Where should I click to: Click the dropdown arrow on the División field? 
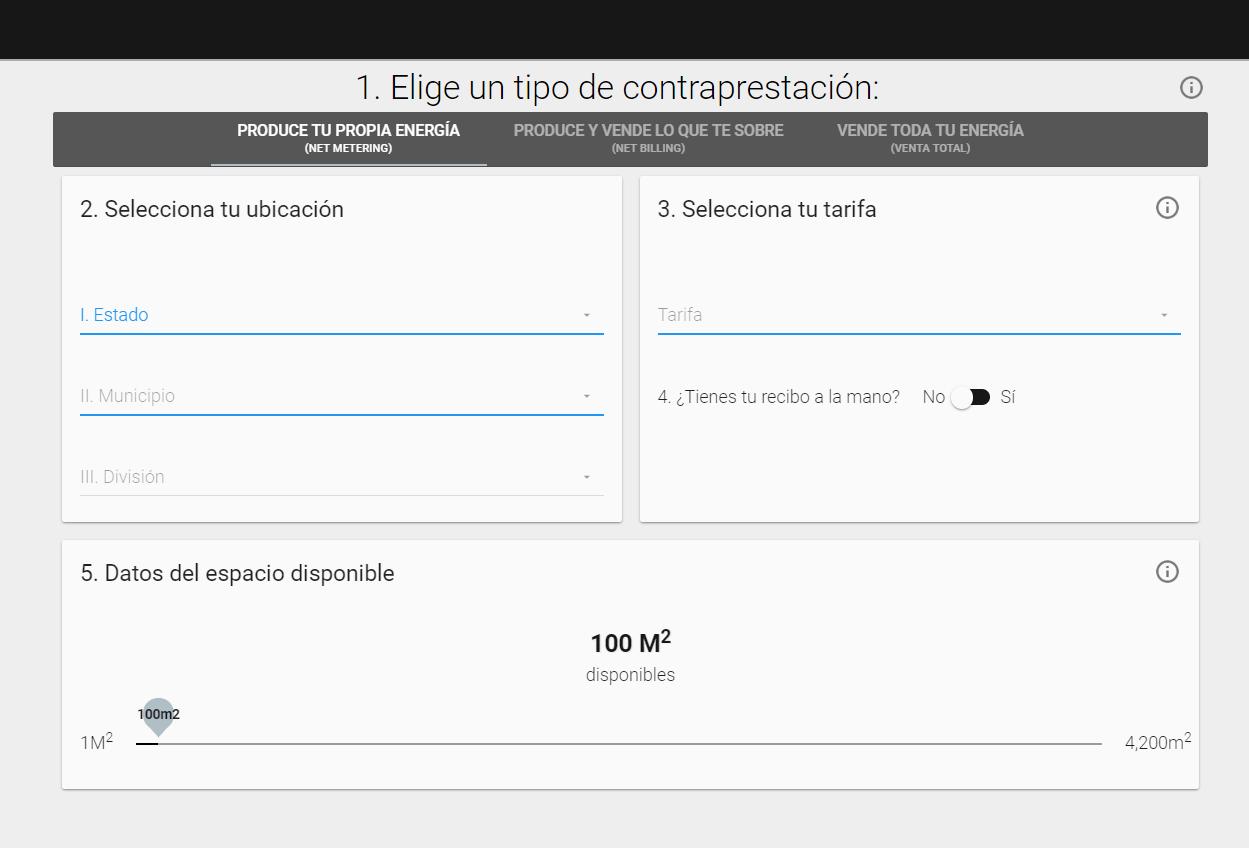(x=586, y=477)
